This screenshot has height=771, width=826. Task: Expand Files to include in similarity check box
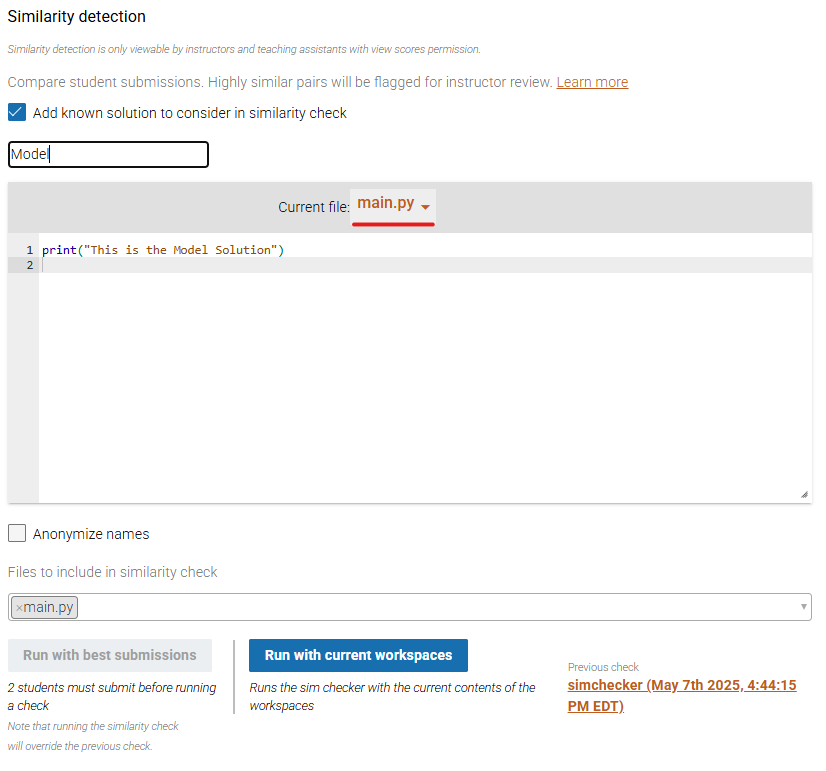409,607
